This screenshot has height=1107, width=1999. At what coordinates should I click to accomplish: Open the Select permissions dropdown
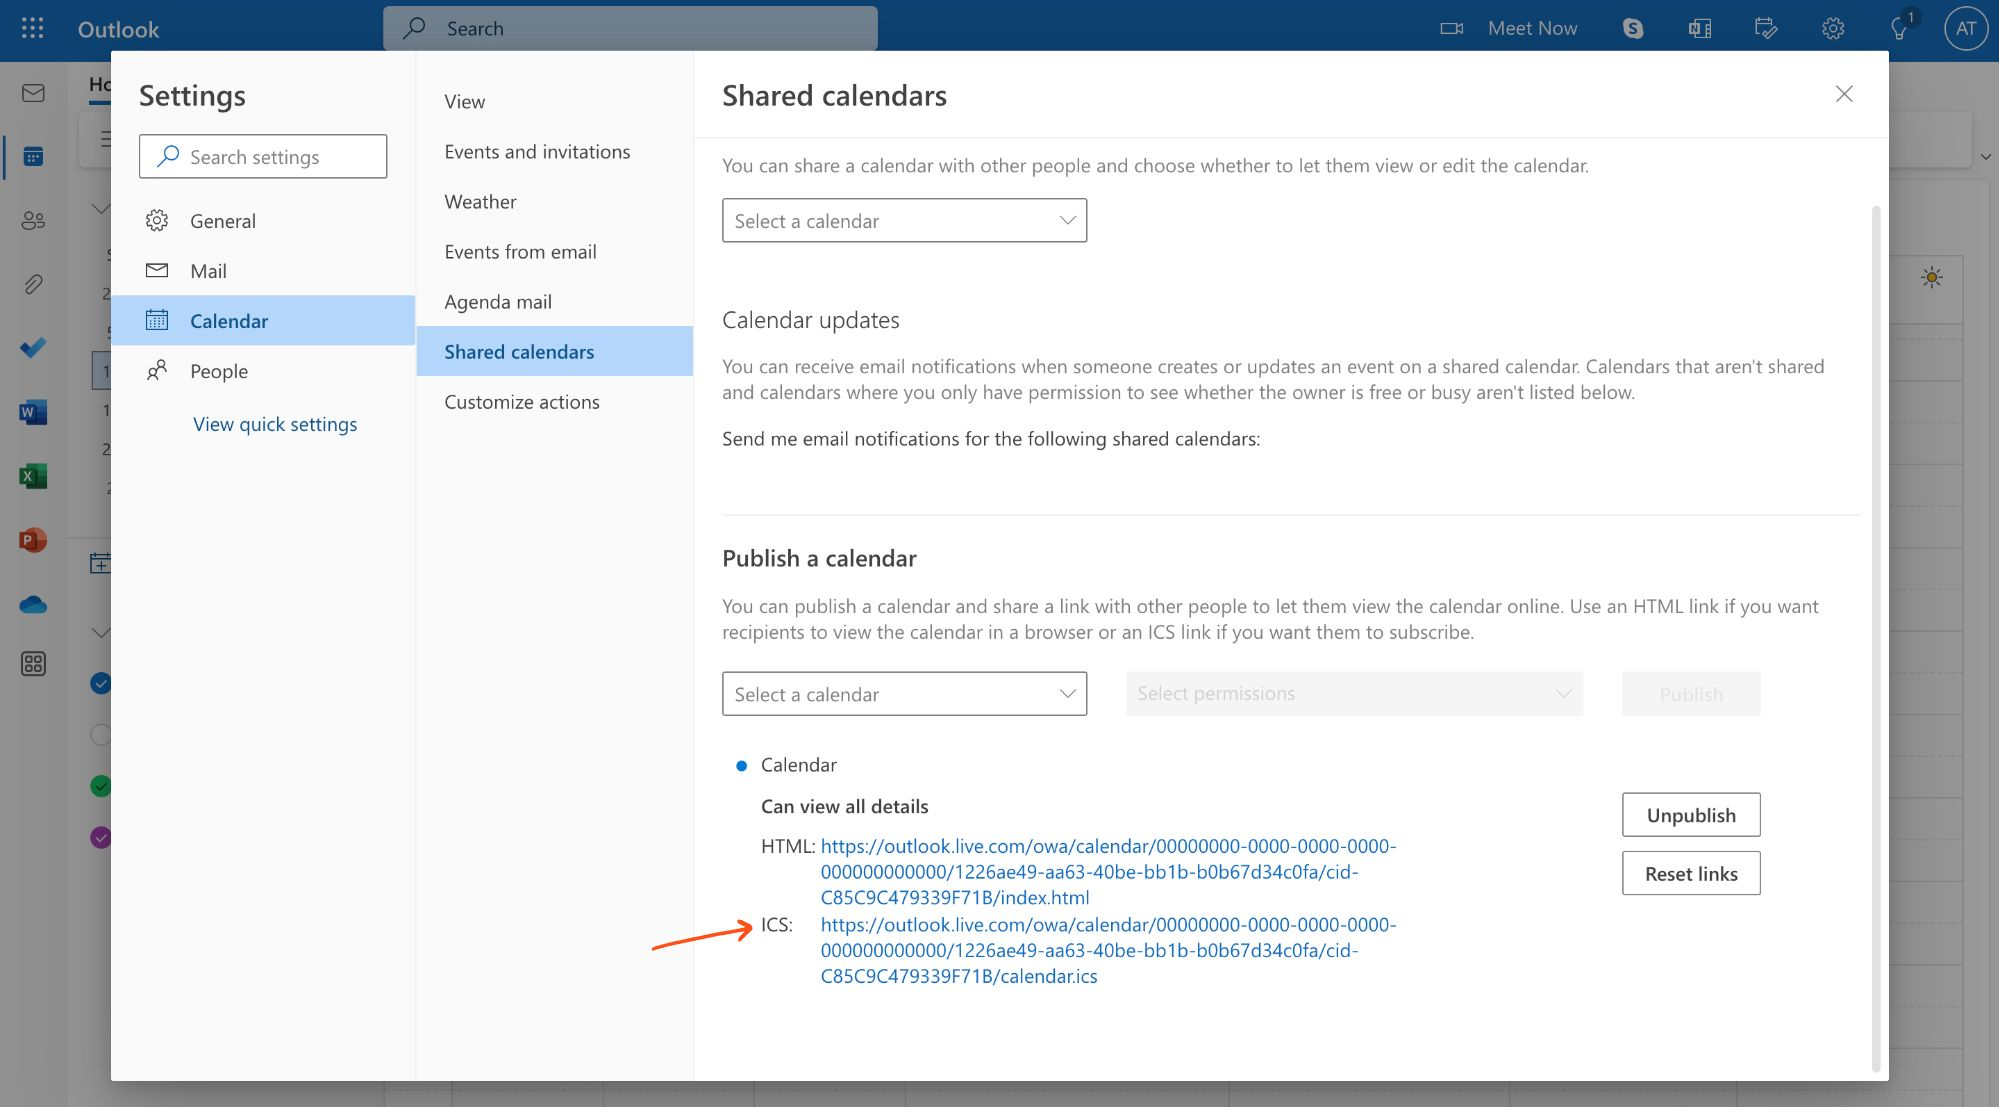tap(1353, 694)
